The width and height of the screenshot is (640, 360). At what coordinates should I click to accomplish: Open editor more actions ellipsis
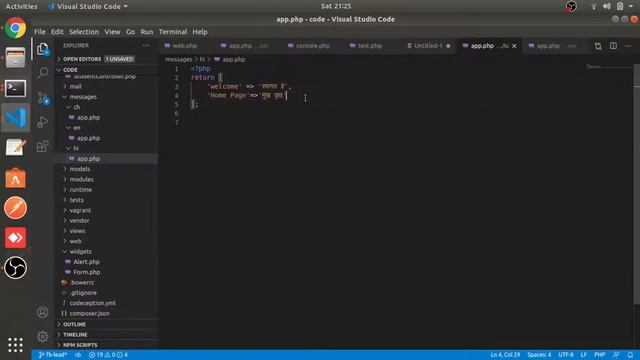pyautogui.click(x=628, y=46)
